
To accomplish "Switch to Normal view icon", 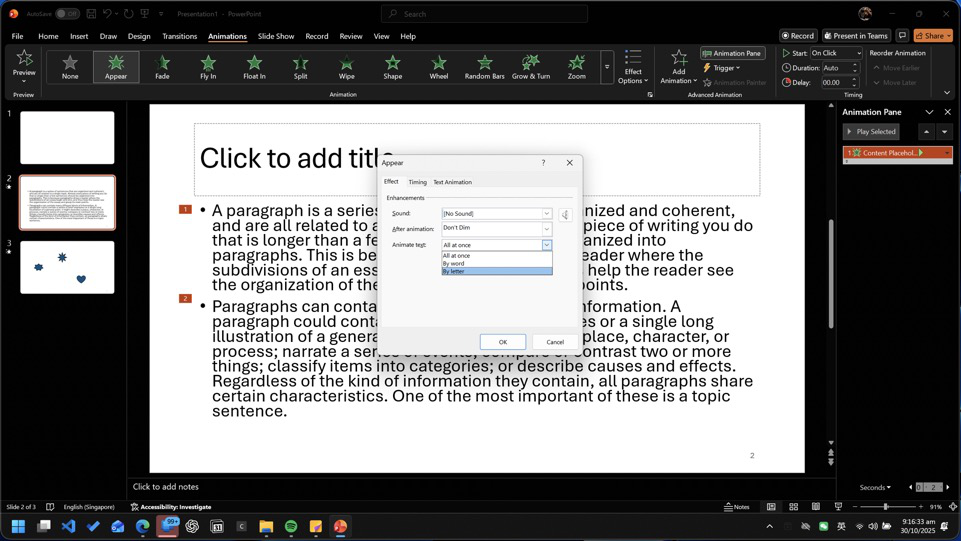I will click(x=771, y=507).
